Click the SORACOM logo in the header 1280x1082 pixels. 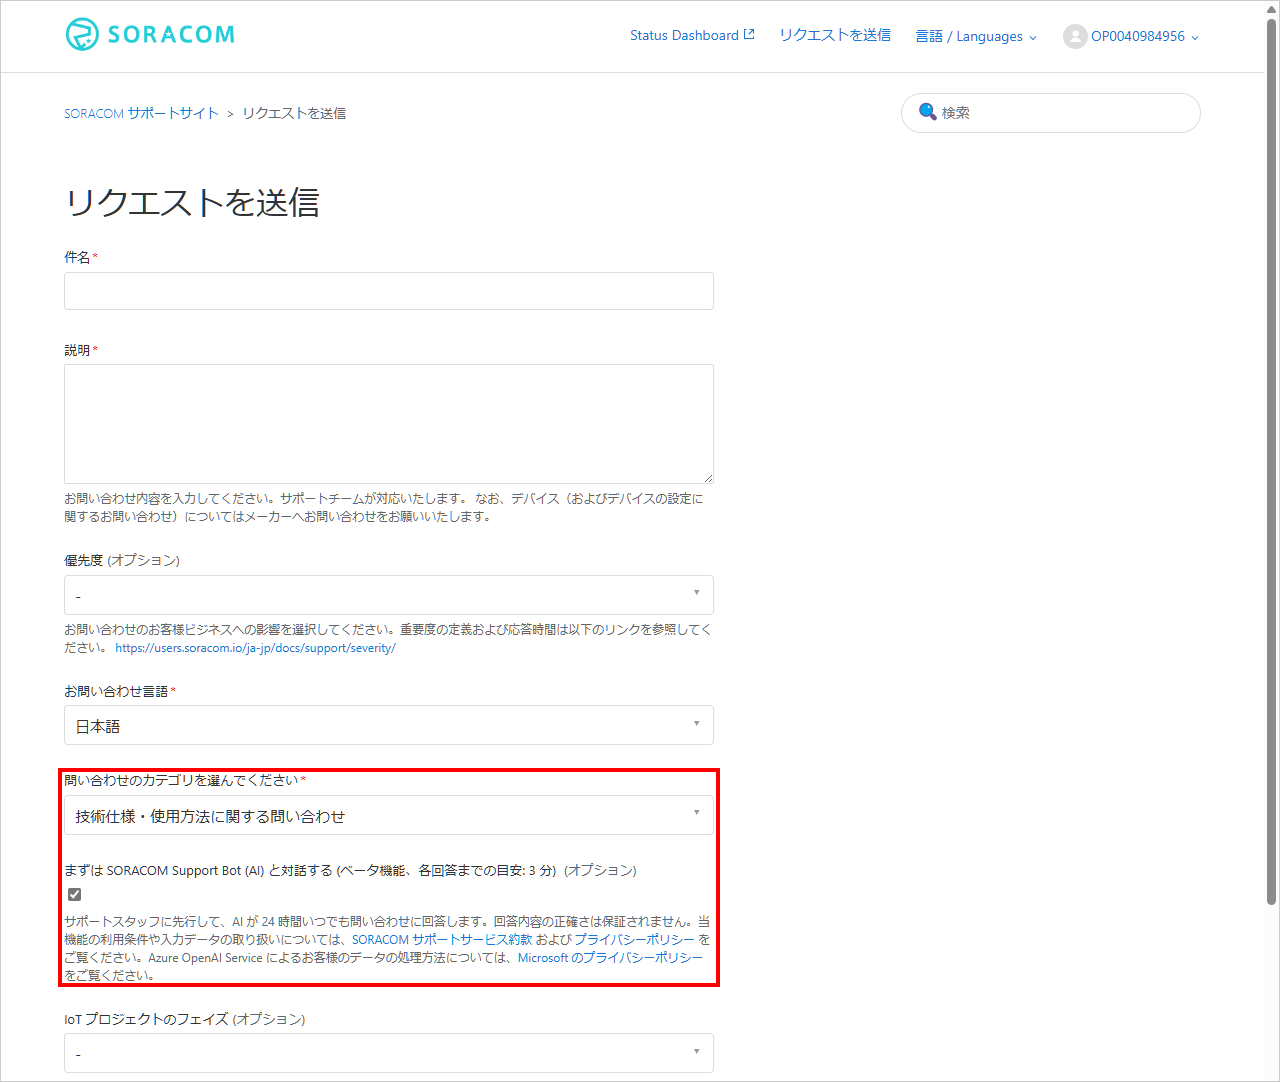pyautogui.click(x=148, y=33)
